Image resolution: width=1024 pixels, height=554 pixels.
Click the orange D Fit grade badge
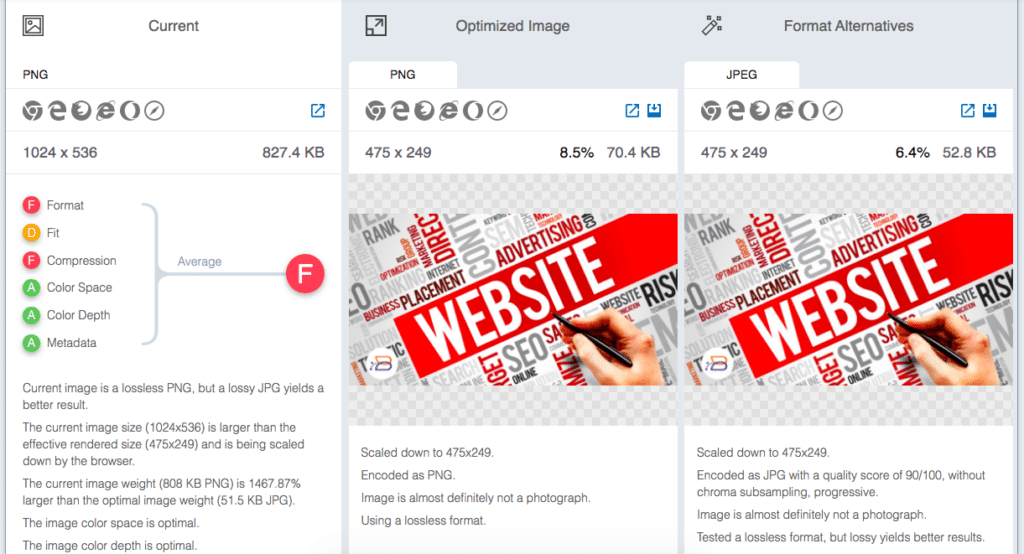pyautogui.click(x=31, y=233)
